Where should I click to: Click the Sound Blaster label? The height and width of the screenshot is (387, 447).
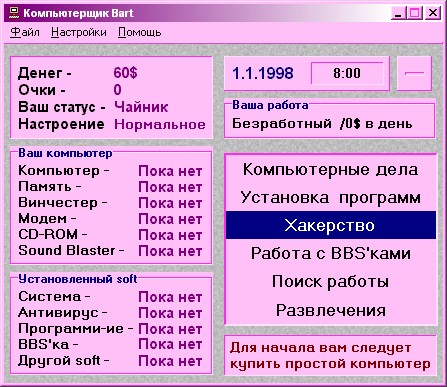tap(71, 250)
